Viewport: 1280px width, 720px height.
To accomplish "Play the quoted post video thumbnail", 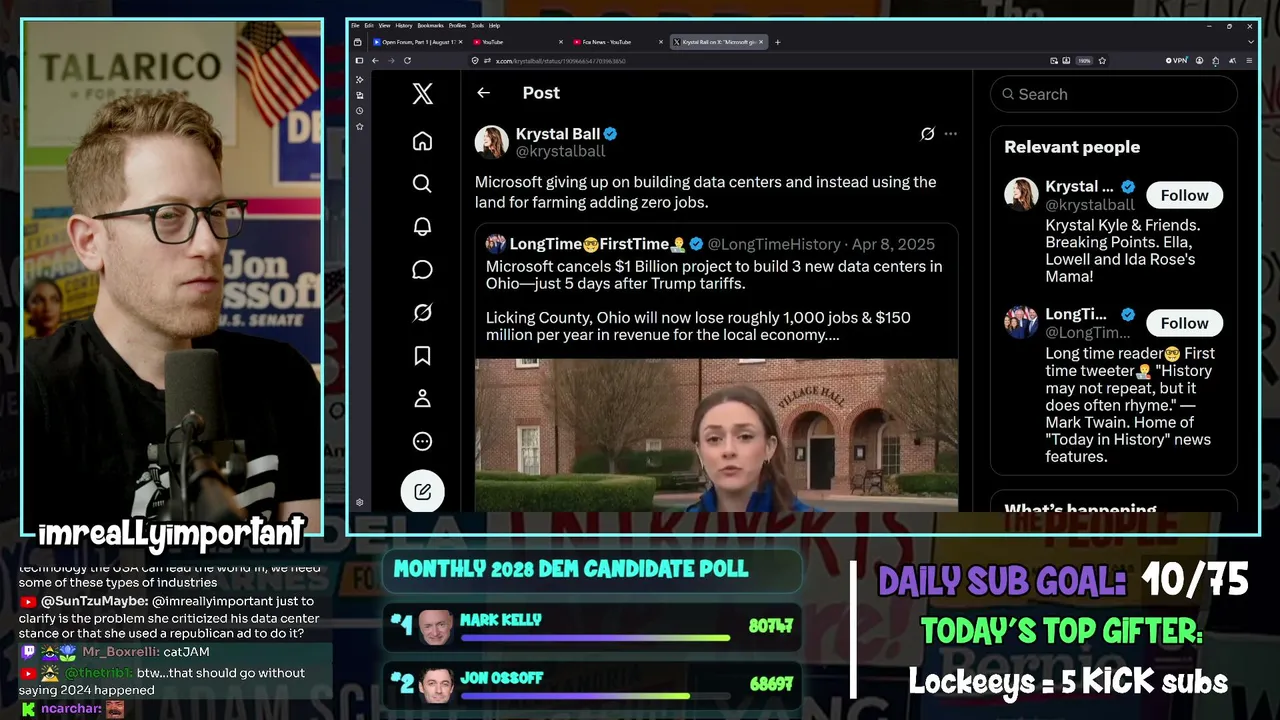I will [x=716, y=435].
